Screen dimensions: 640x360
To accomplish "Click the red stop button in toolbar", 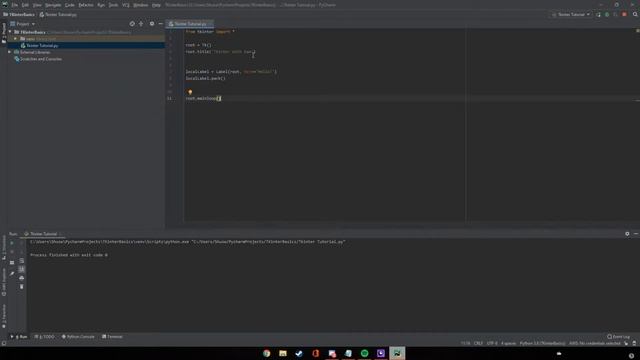I will (624, 14).
